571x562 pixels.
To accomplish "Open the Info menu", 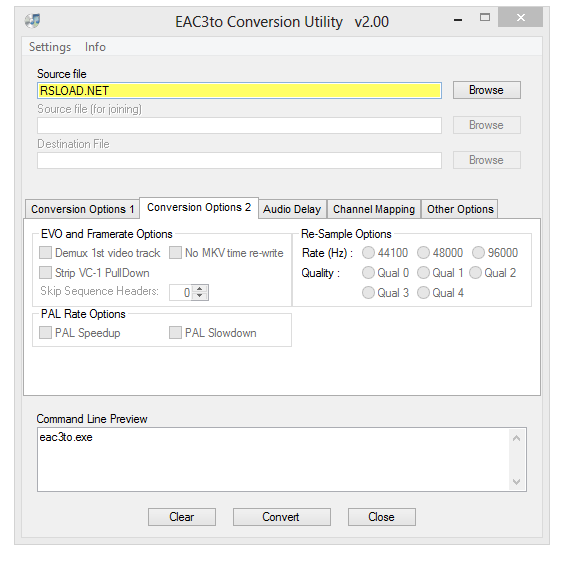I will point(95,47).
